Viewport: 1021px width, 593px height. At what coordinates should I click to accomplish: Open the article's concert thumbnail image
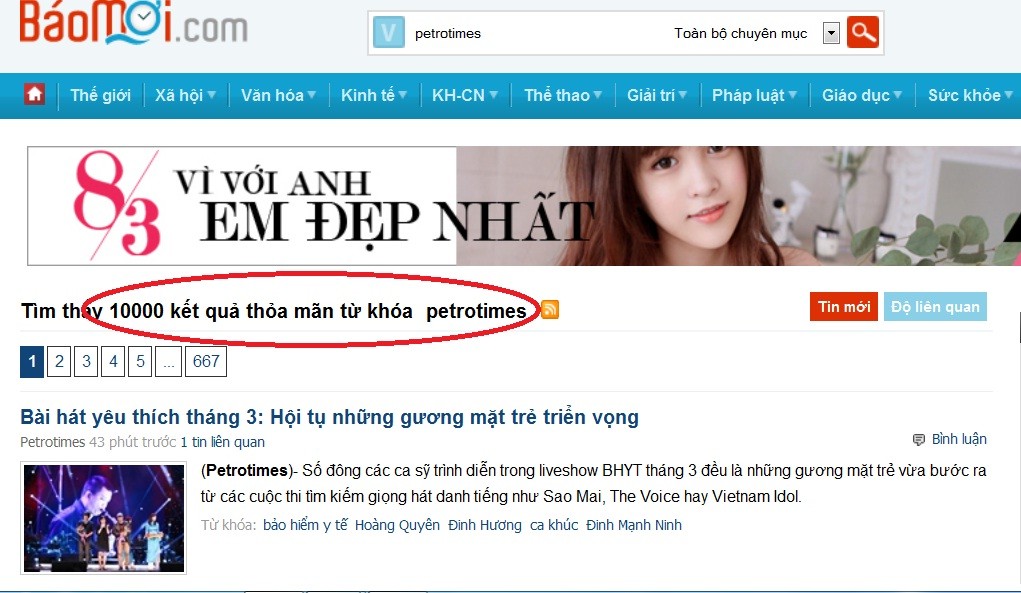tap(104, 517)
